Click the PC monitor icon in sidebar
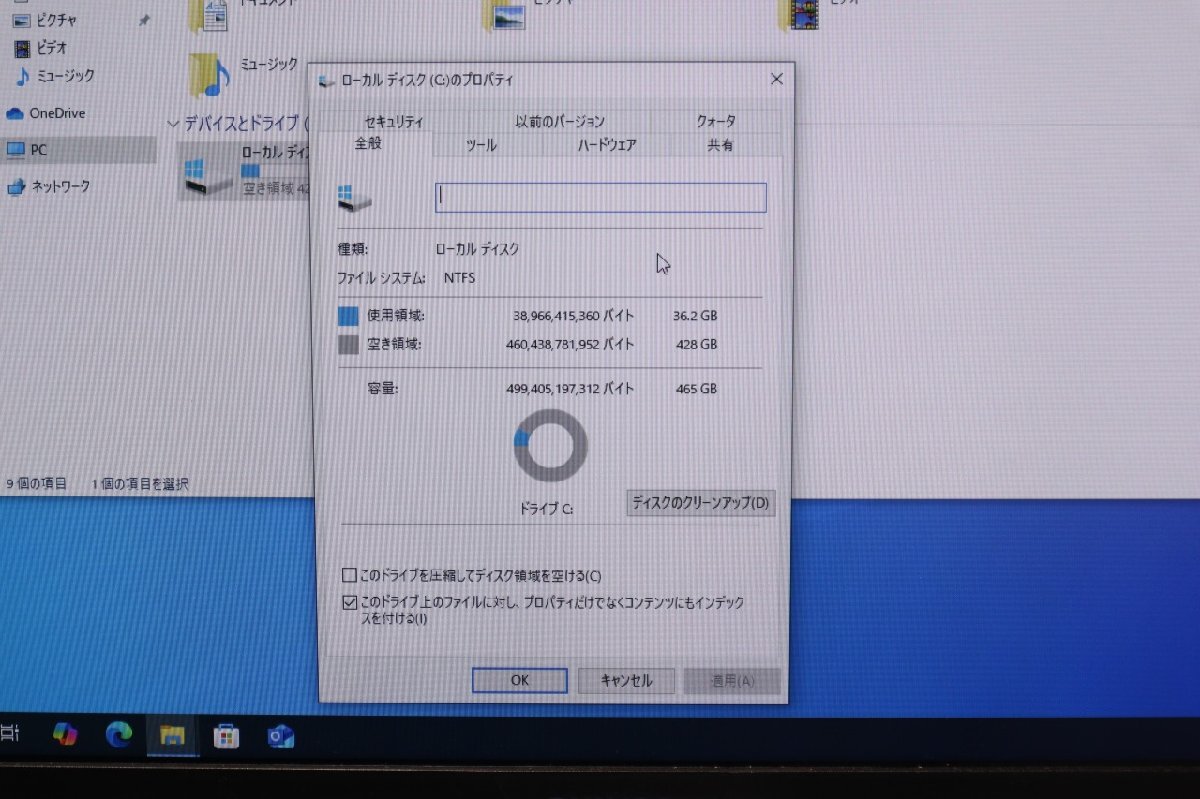Viewport: 1200px width, 799px height. (15, 150)
